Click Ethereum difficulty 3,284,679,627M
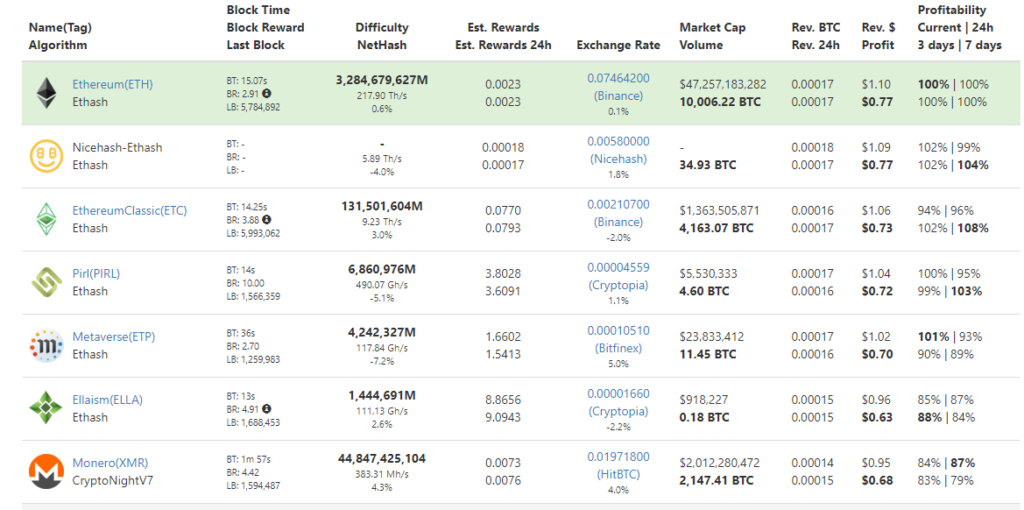 point(382,80)
